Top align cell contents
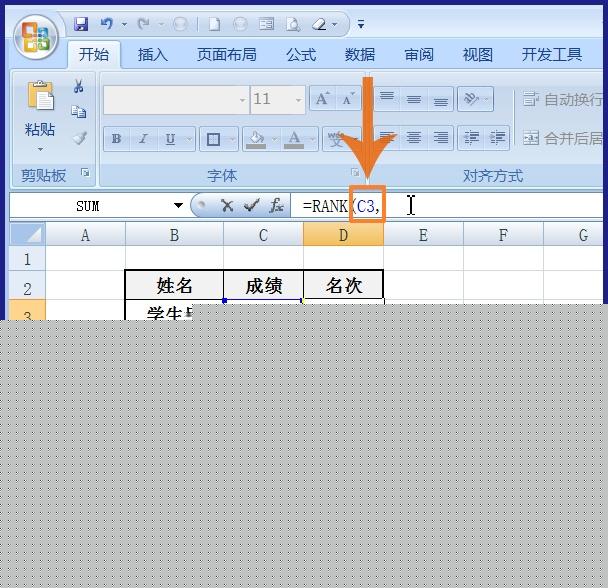 (x=387, y=99)
